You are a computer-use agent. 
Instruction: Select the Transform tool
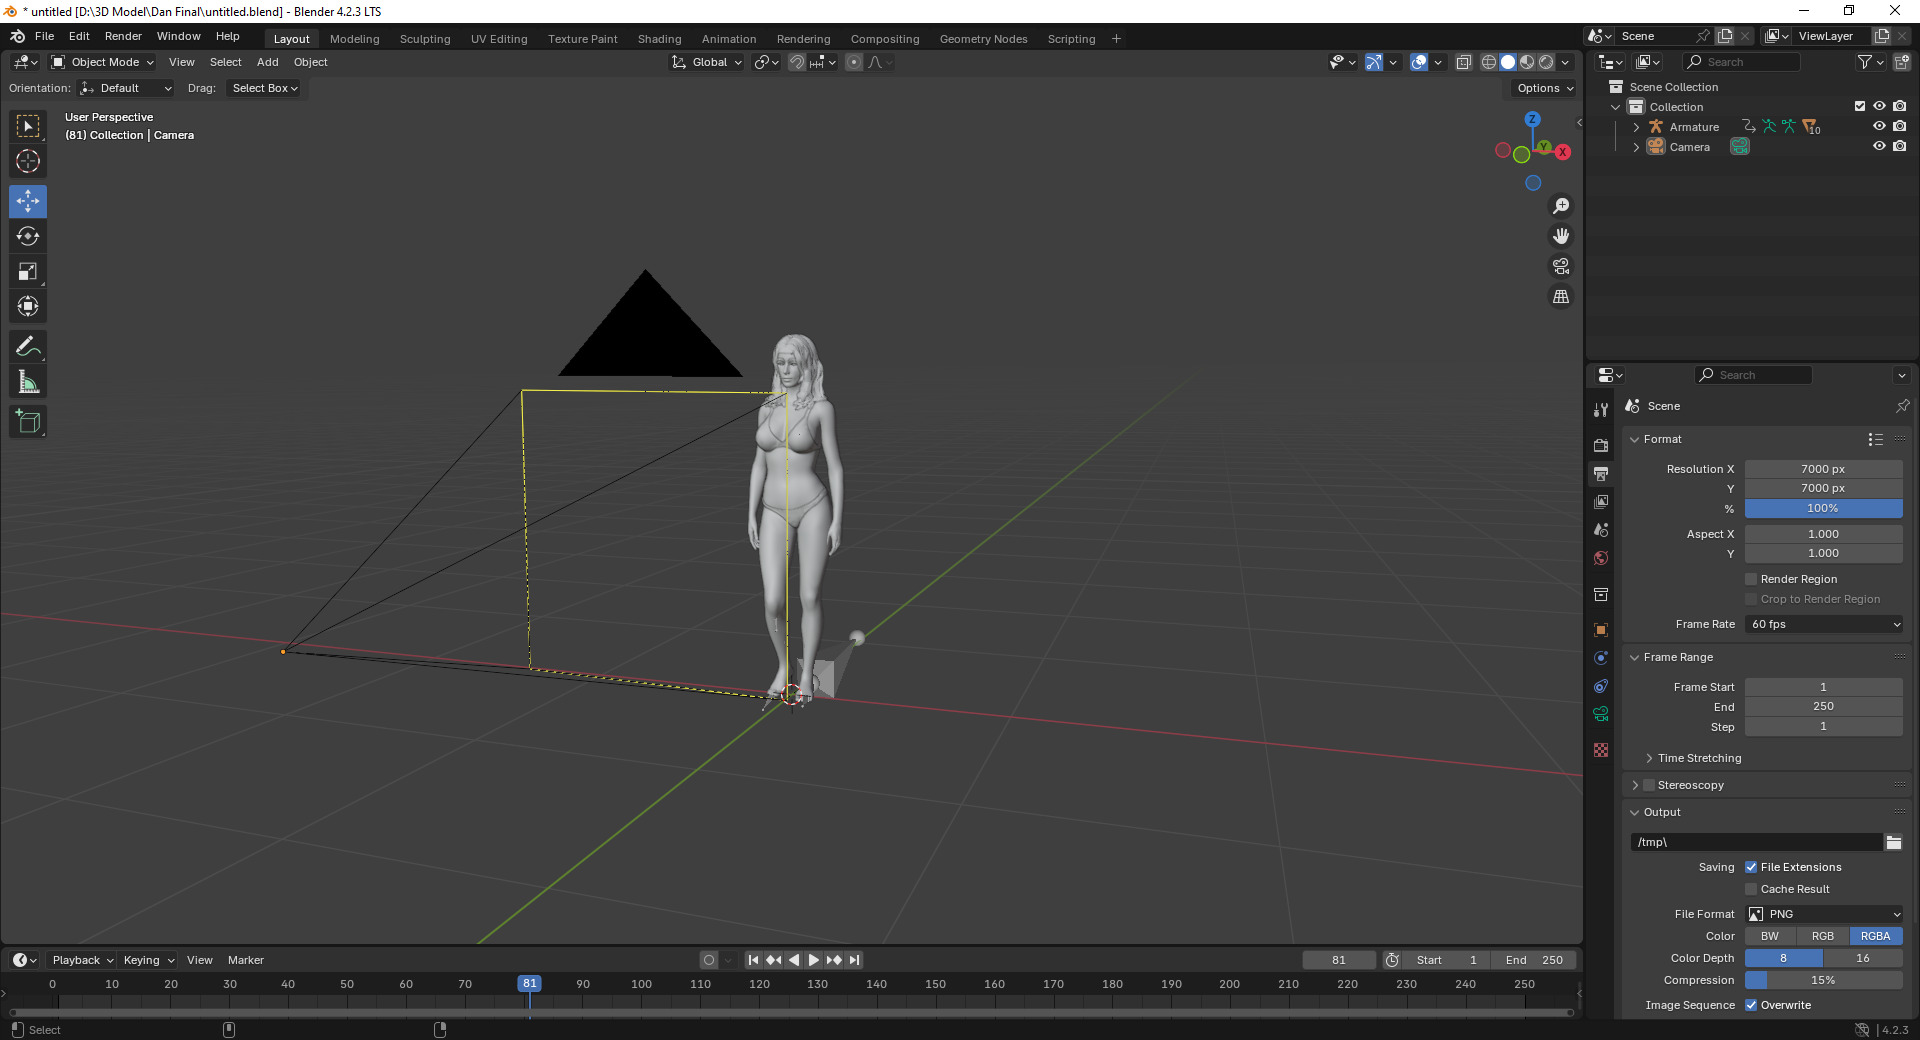28,306
